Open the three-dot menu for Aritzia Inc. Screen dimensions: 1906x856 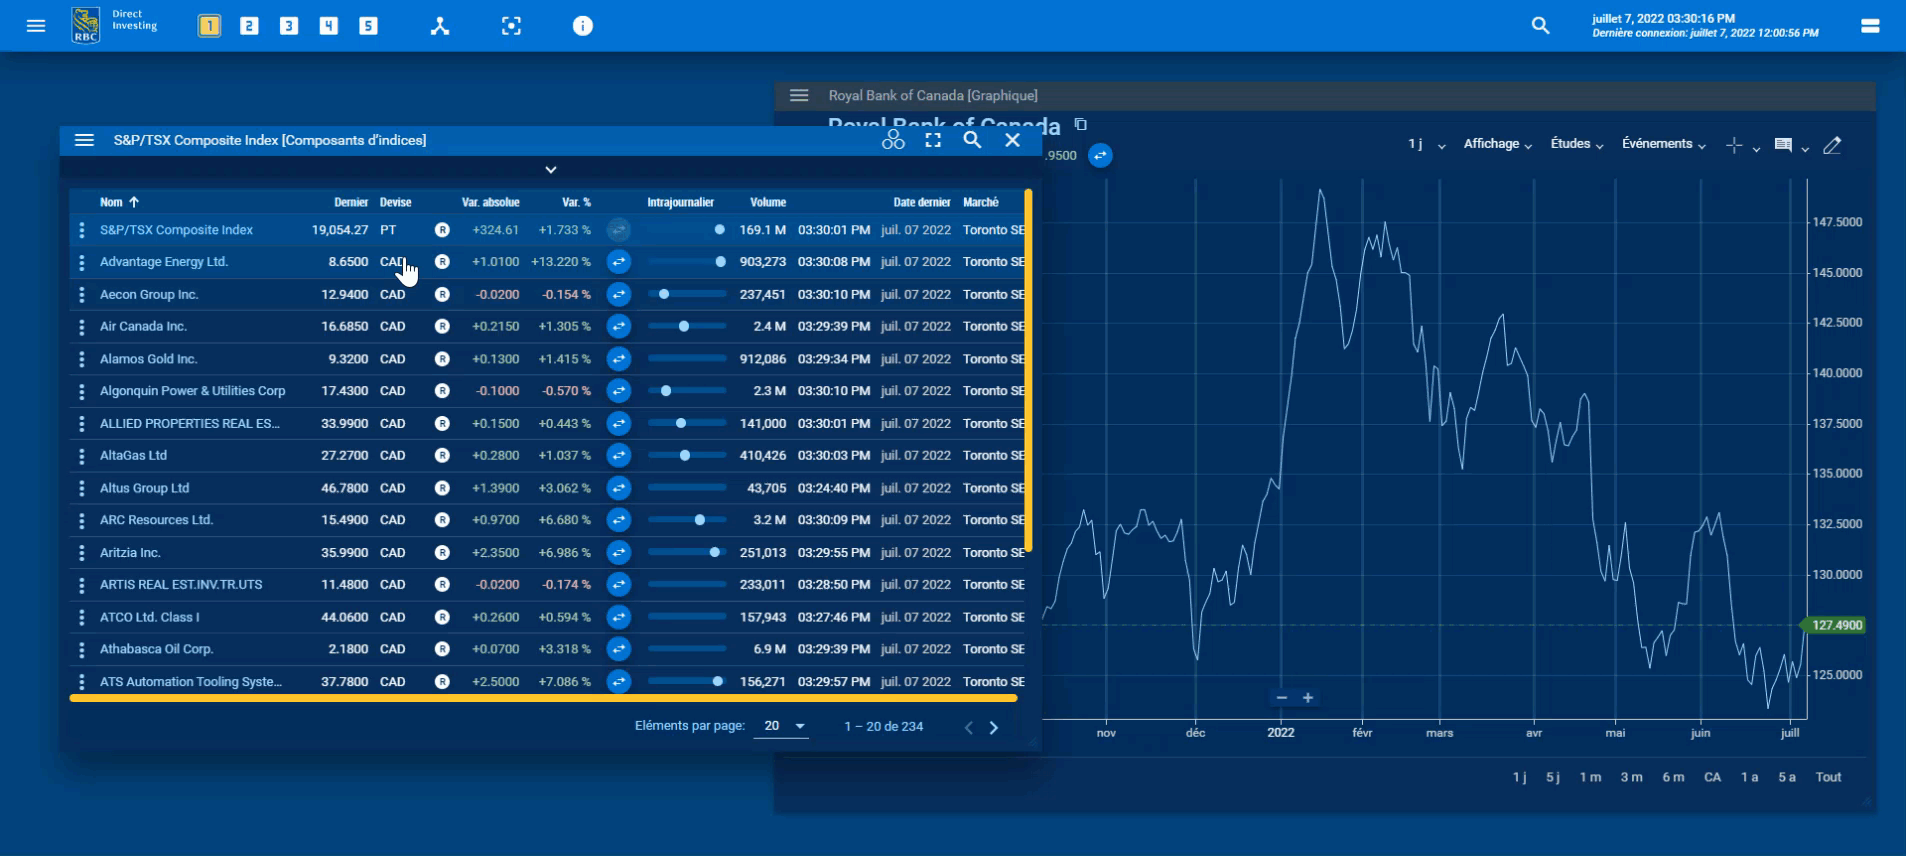coord(82,553)
